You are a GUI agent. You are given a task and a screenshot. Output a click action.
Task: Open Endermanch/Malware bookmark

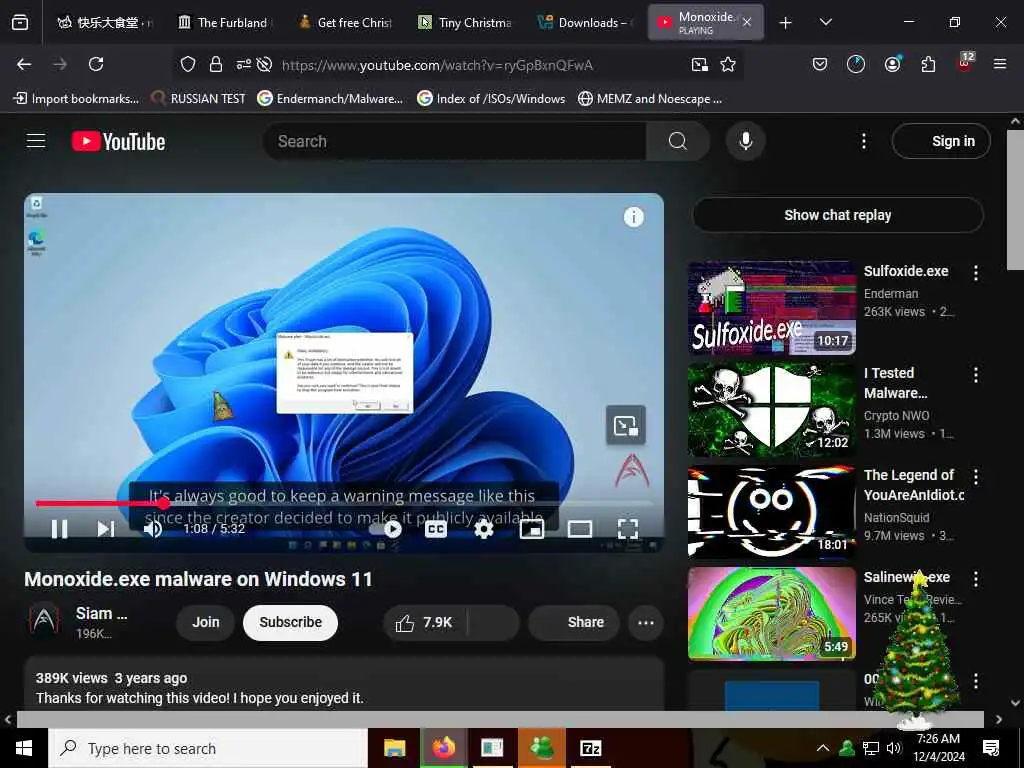[330, 99]
